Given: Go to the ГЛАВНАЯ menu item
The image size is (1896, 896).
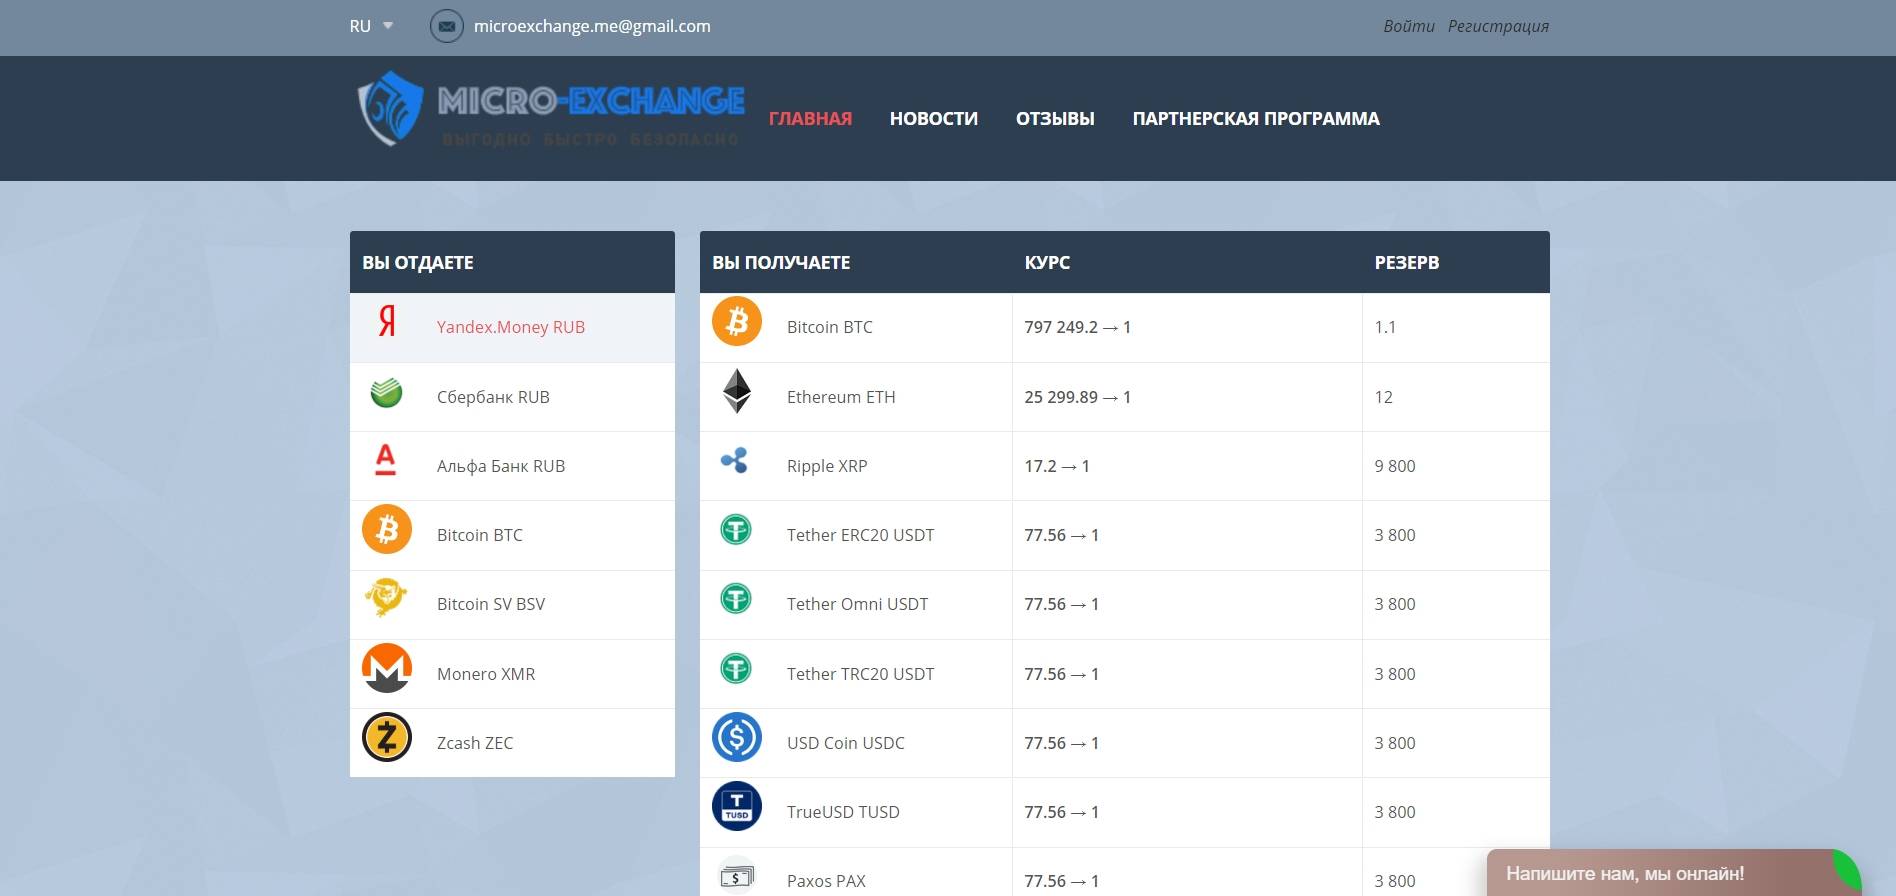Looking at the screenshot, I should tap(810, 118).
